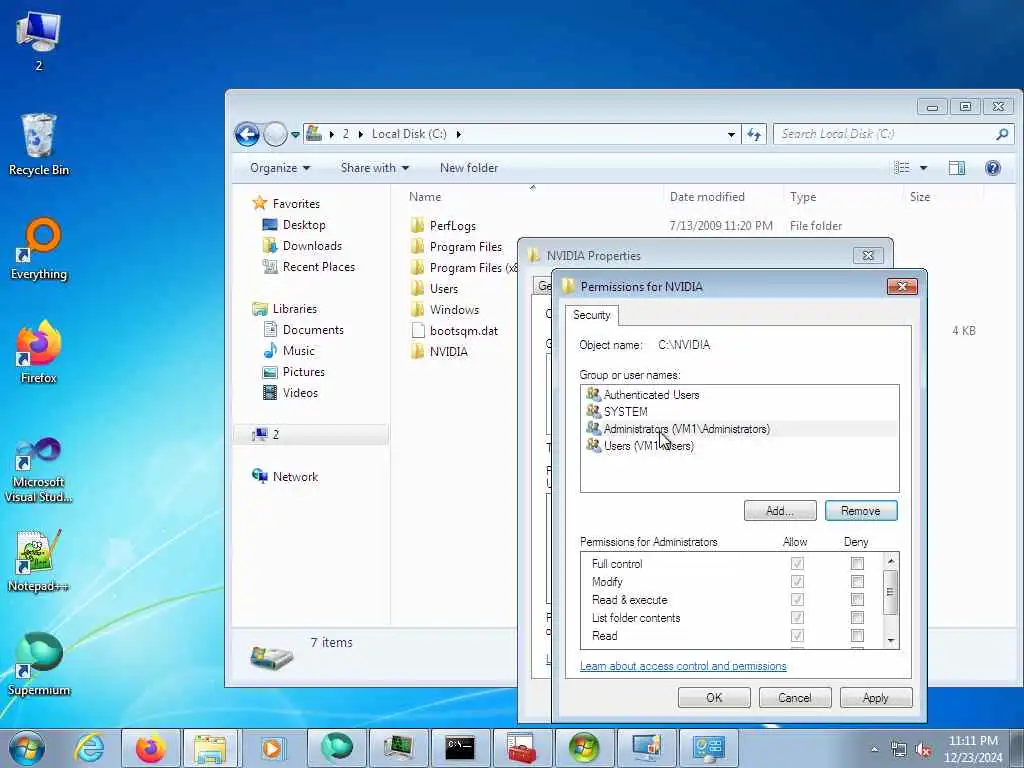Launch Internet Explorer from taskbar
The width and height of the screenshot is (1024, 768).
tap(89, 748)
